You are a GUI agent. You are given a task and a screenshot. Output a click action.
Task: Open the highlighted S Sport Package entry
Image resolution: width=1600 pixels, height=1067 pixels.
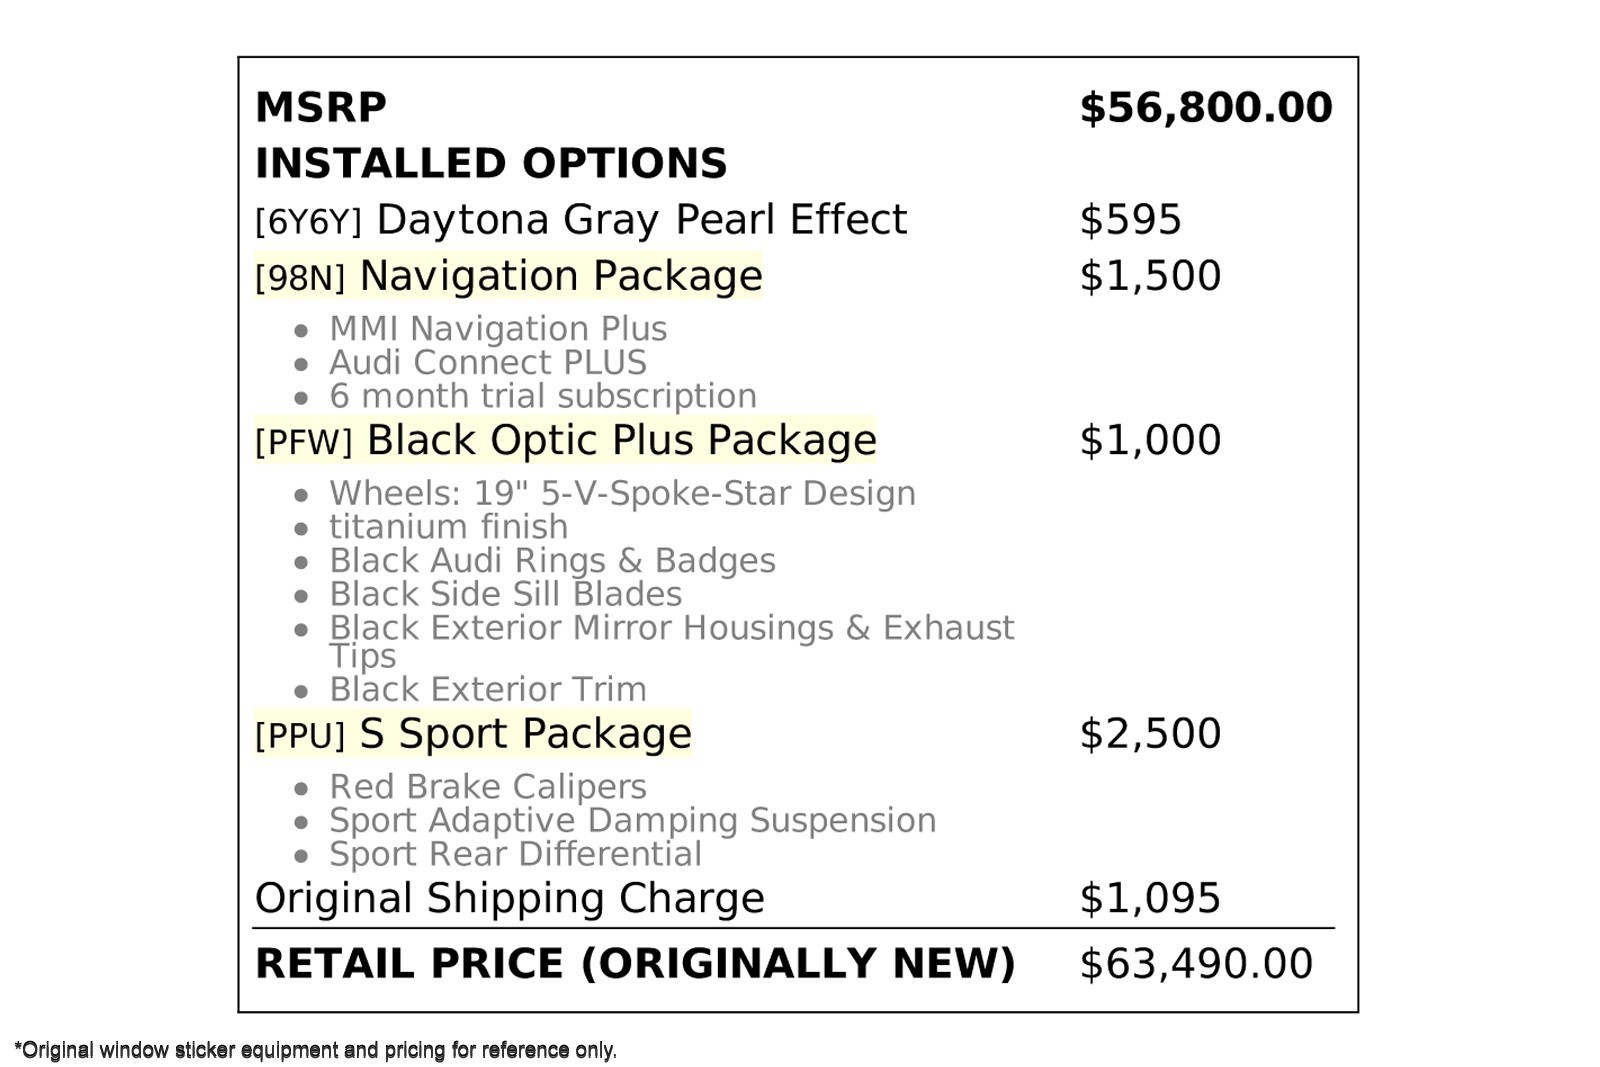pyautogui.click(x=473, y=734)
